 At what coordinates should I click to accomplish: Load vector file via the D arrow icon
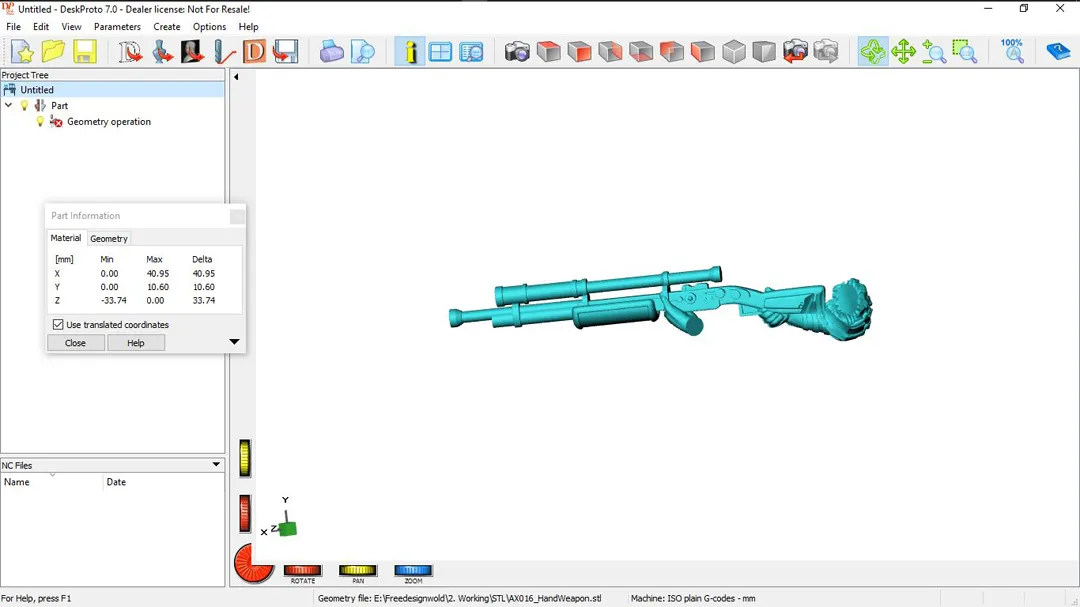(x=130, y=52)
